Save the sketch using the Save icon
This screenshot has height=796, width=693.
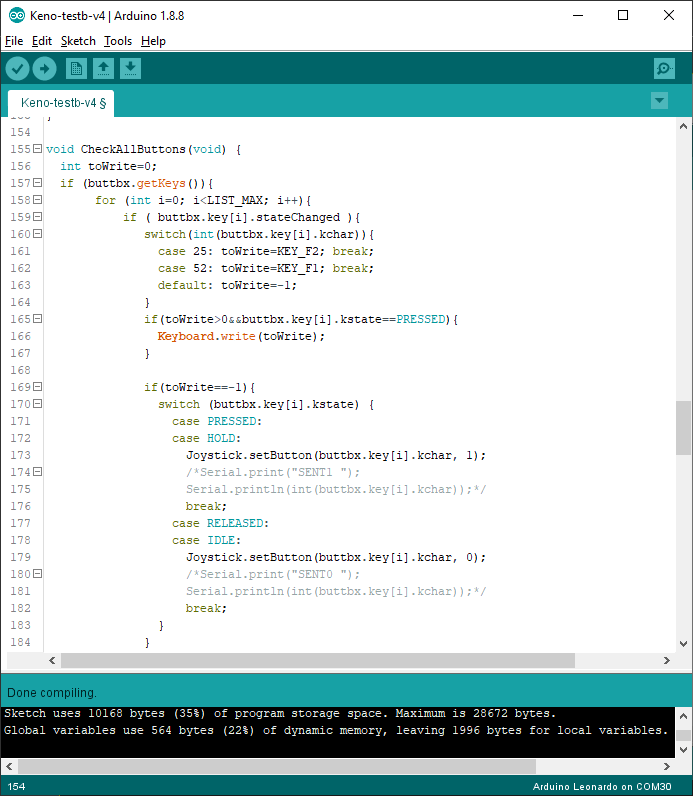(130, 68)
